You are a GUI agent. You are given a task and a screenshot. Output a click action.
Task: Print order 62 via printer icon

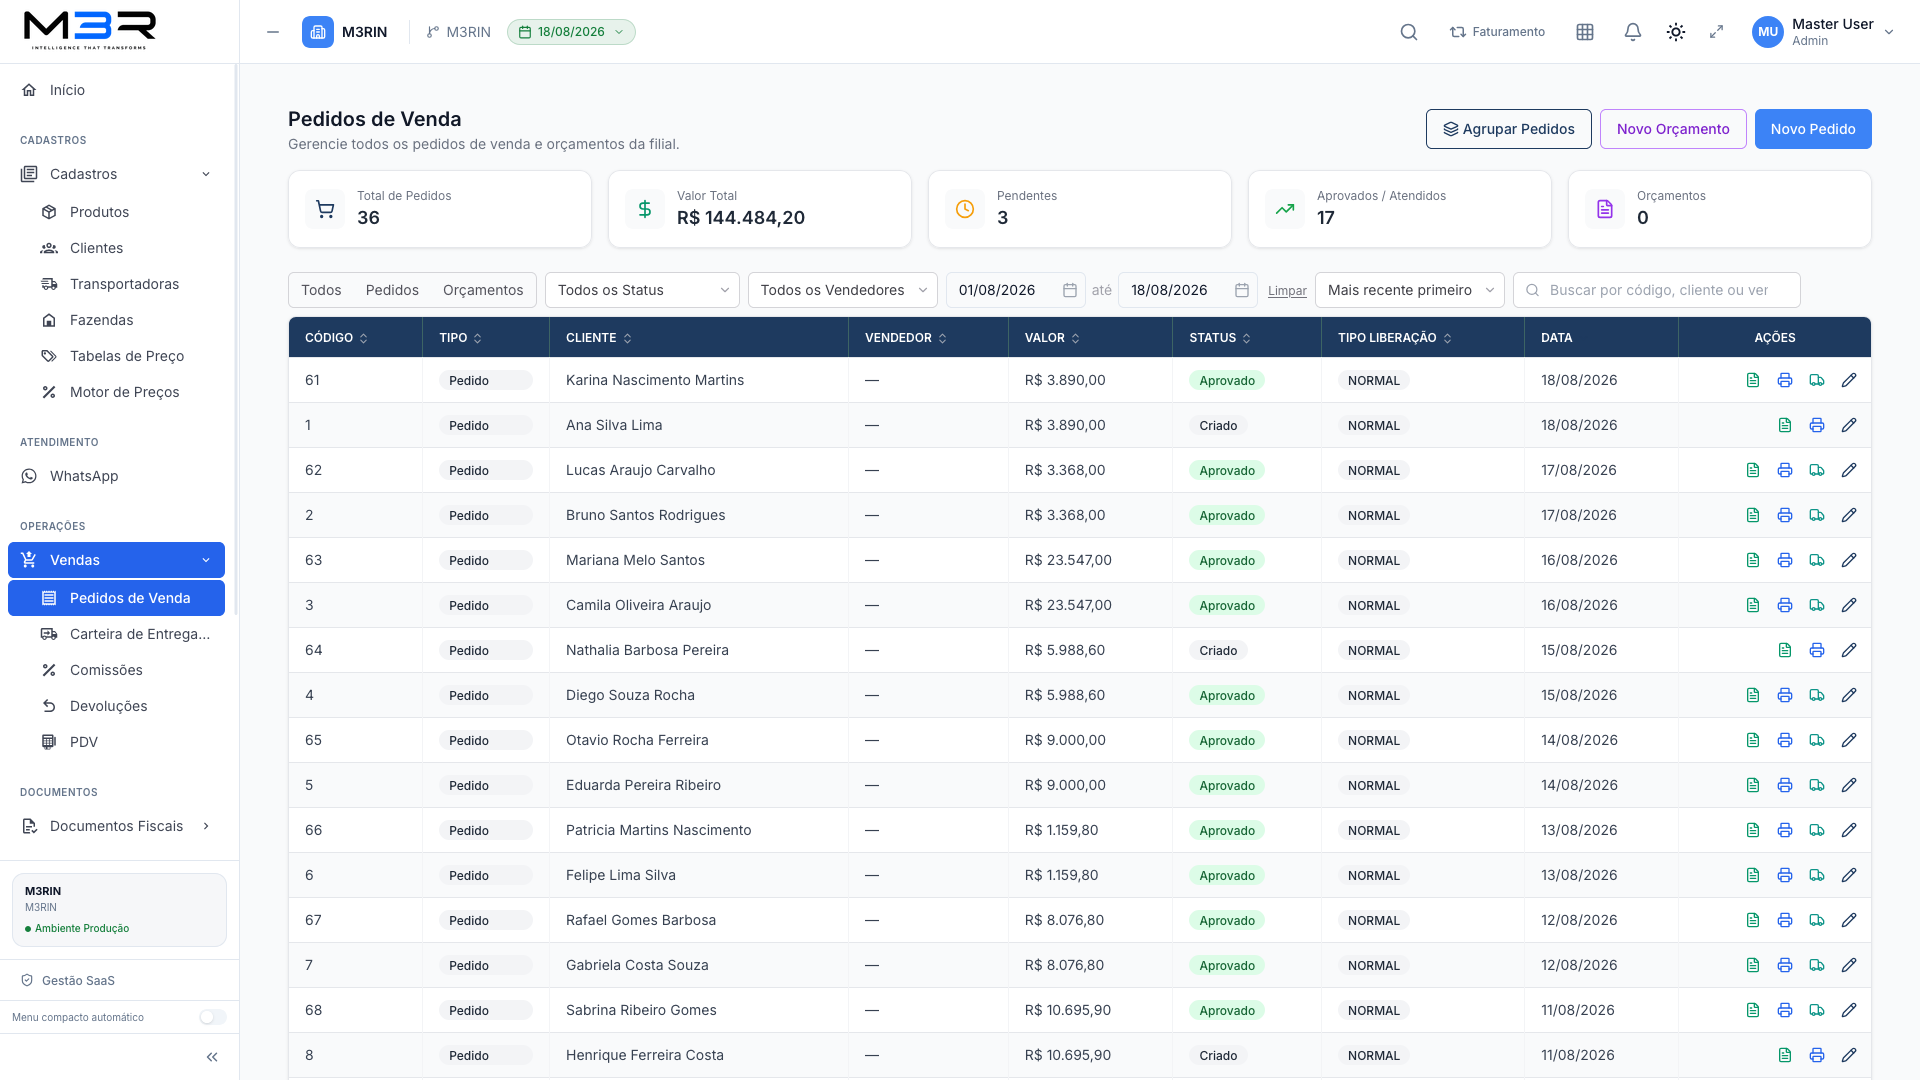[1785, 470]
